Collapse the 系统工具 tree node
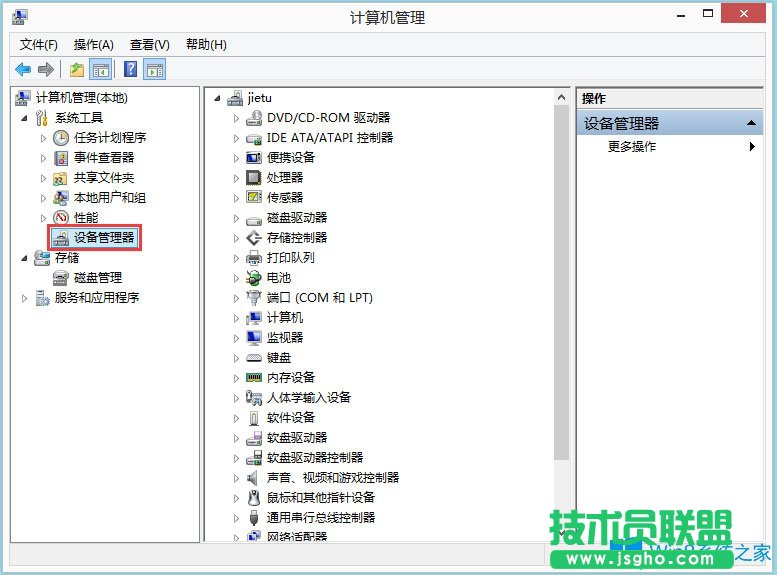Image resolution: width=777 pixels, height=575 pixels. click(x=24, y=118)
